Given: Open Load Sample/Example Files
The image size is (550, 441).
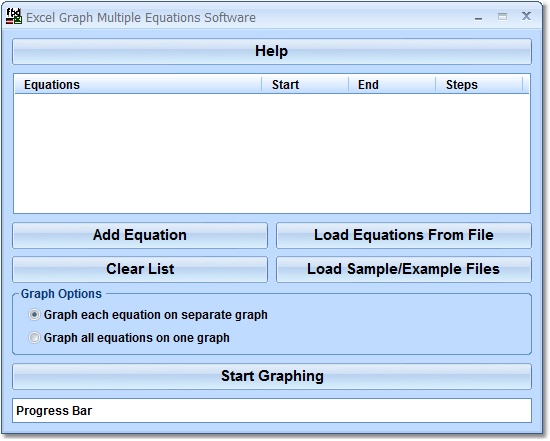Looking at the screenshot, I should pyautogui.click(x=404, y=269).
